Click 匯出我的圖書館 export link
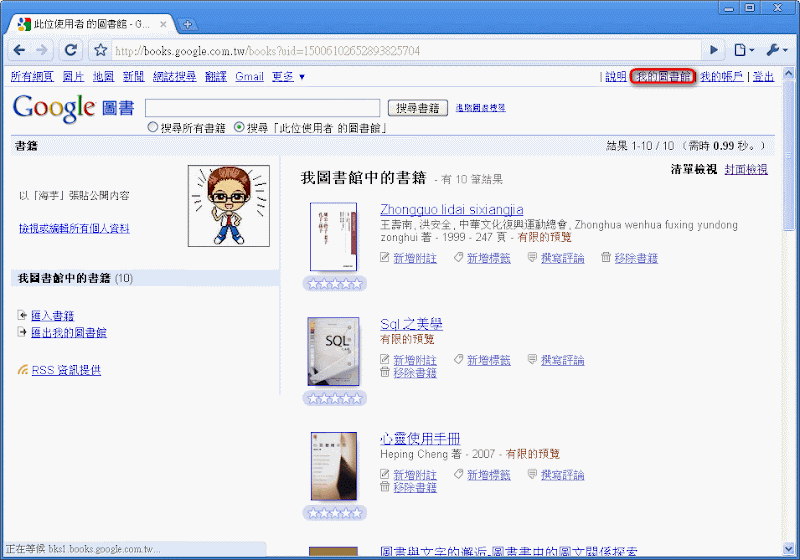The width and height of the screenshot is (800, 560). (x=69, y=333)
